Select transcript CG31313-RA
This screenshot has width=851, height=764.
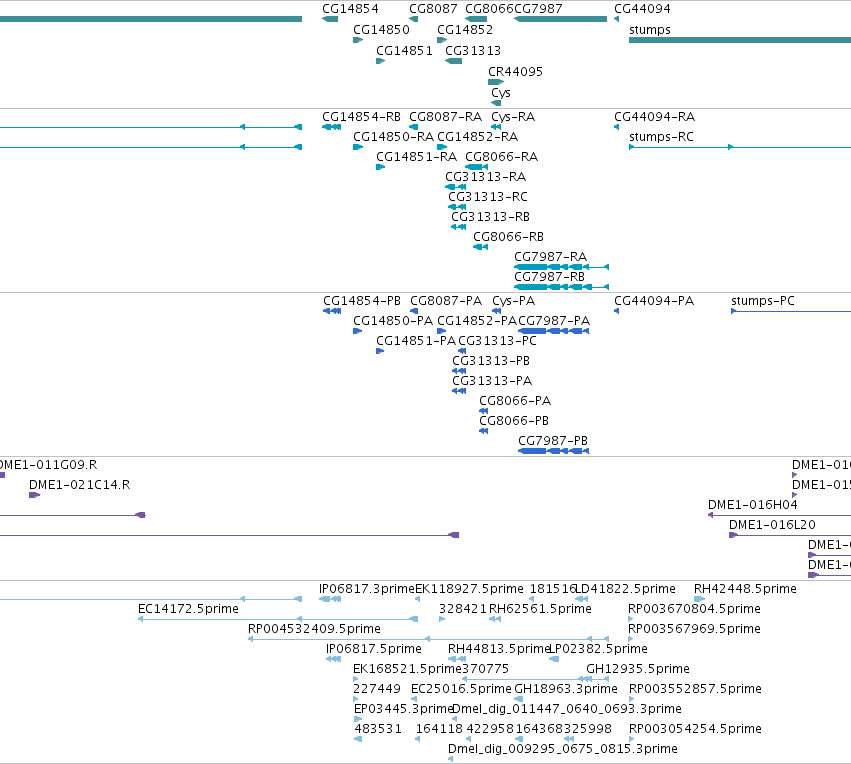click(485, 177)
